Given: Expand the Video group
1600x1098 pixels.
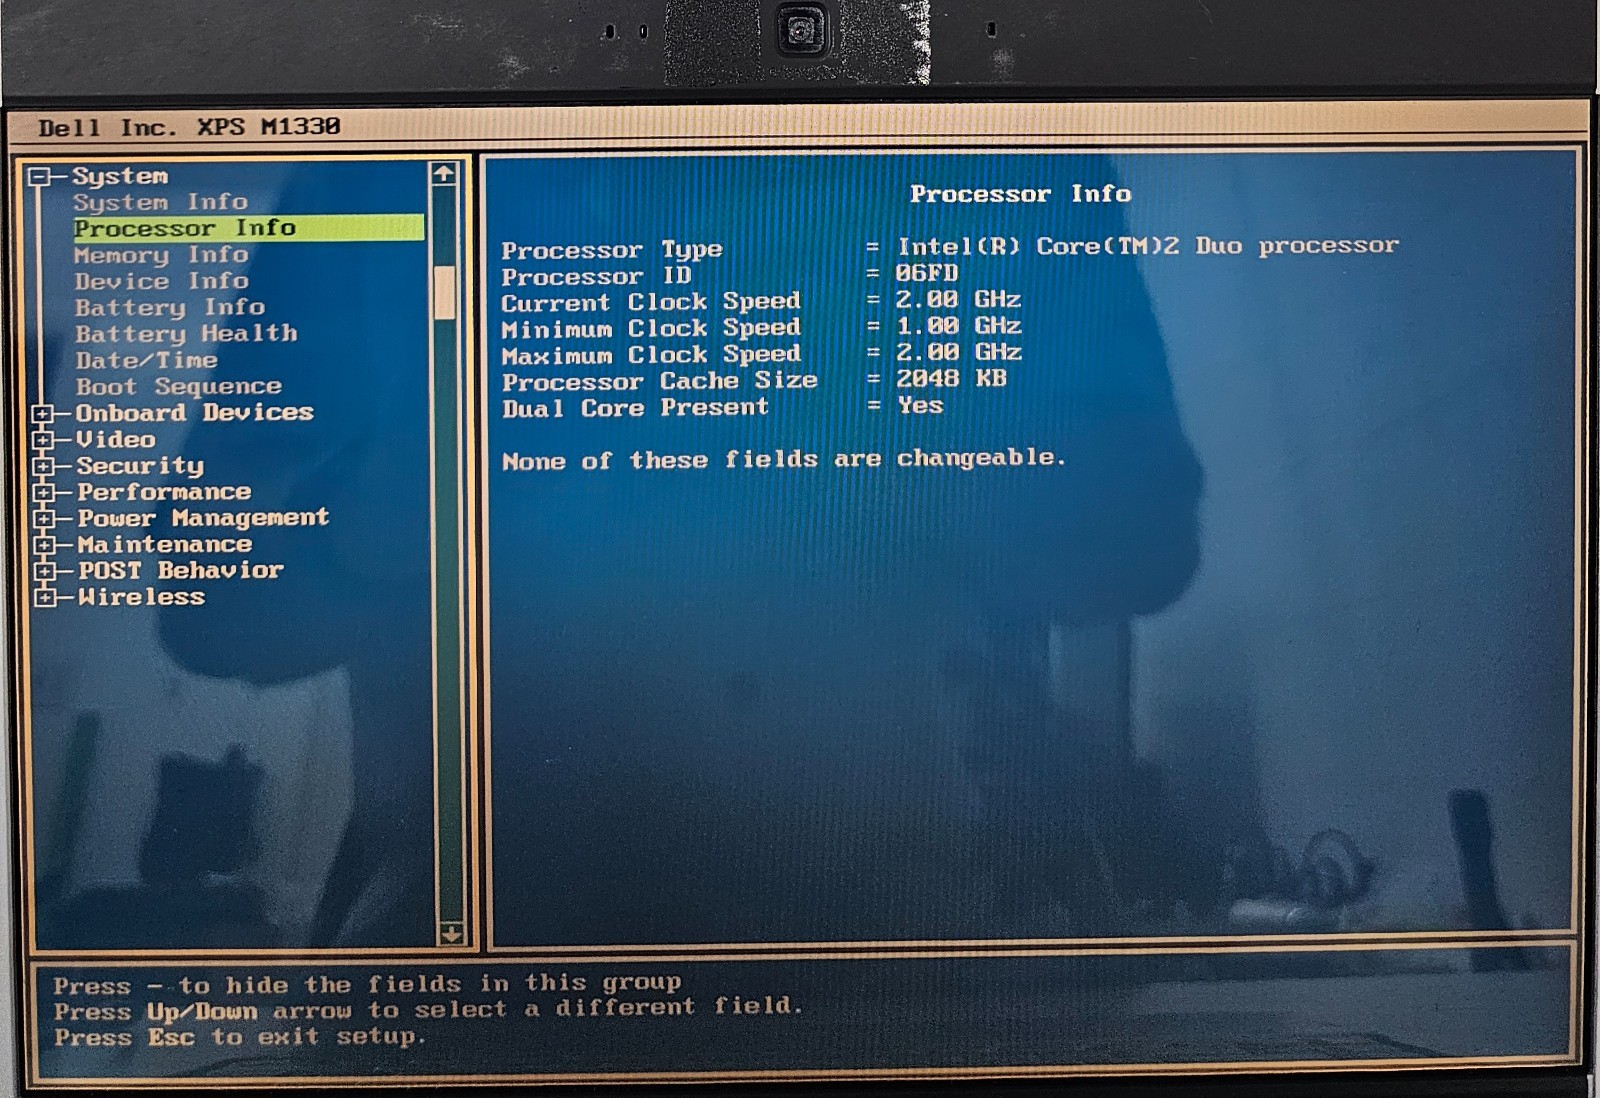Looking at the screenshot, I should point(43,439).
